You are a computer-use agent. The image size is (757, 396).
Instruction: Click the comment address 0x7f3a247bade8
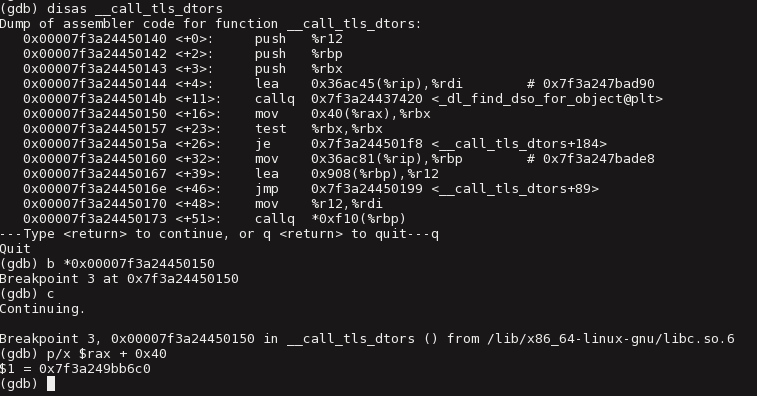pyautogui.click(x=599, y=158)
